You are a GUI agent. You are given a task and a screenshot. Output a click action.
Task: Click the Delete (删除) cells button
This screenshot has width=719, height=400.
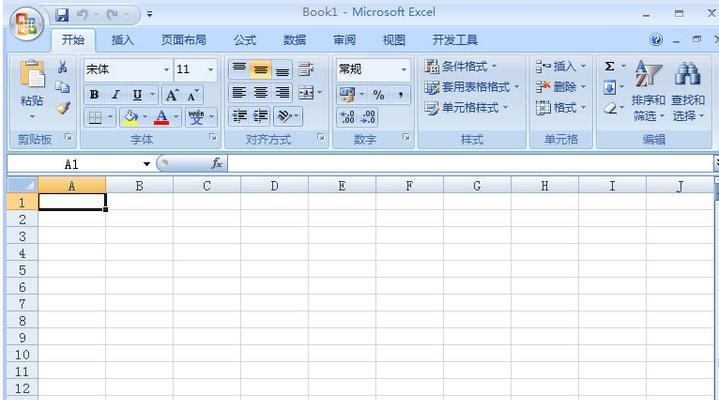click(561, 87)
